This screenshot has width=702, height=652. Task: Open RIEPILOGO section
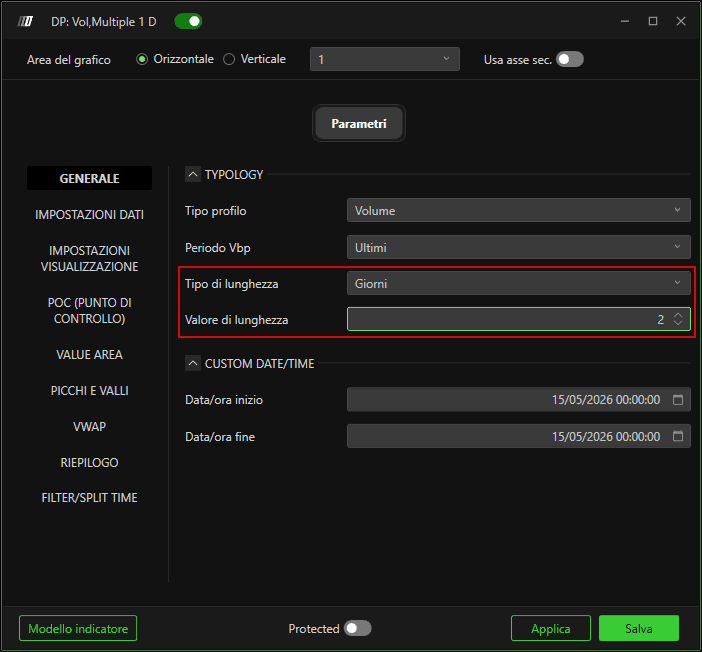(x=90, y=462)
